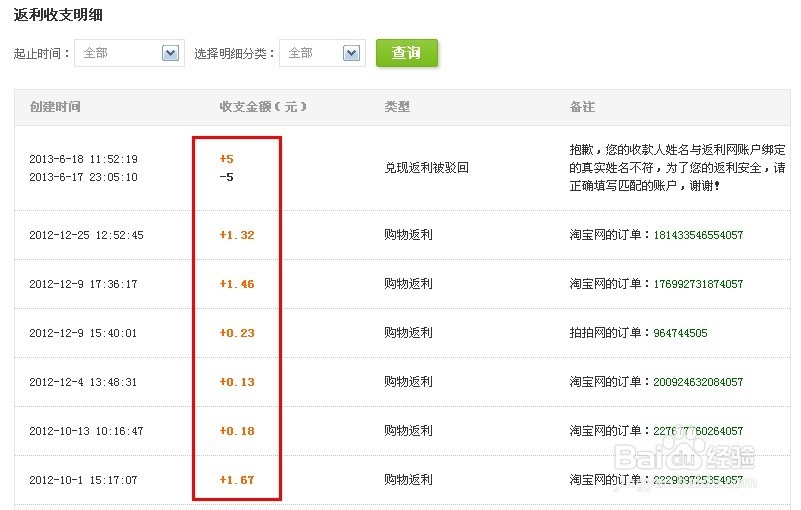Click the 创建时间 column header

click(55, 107)
